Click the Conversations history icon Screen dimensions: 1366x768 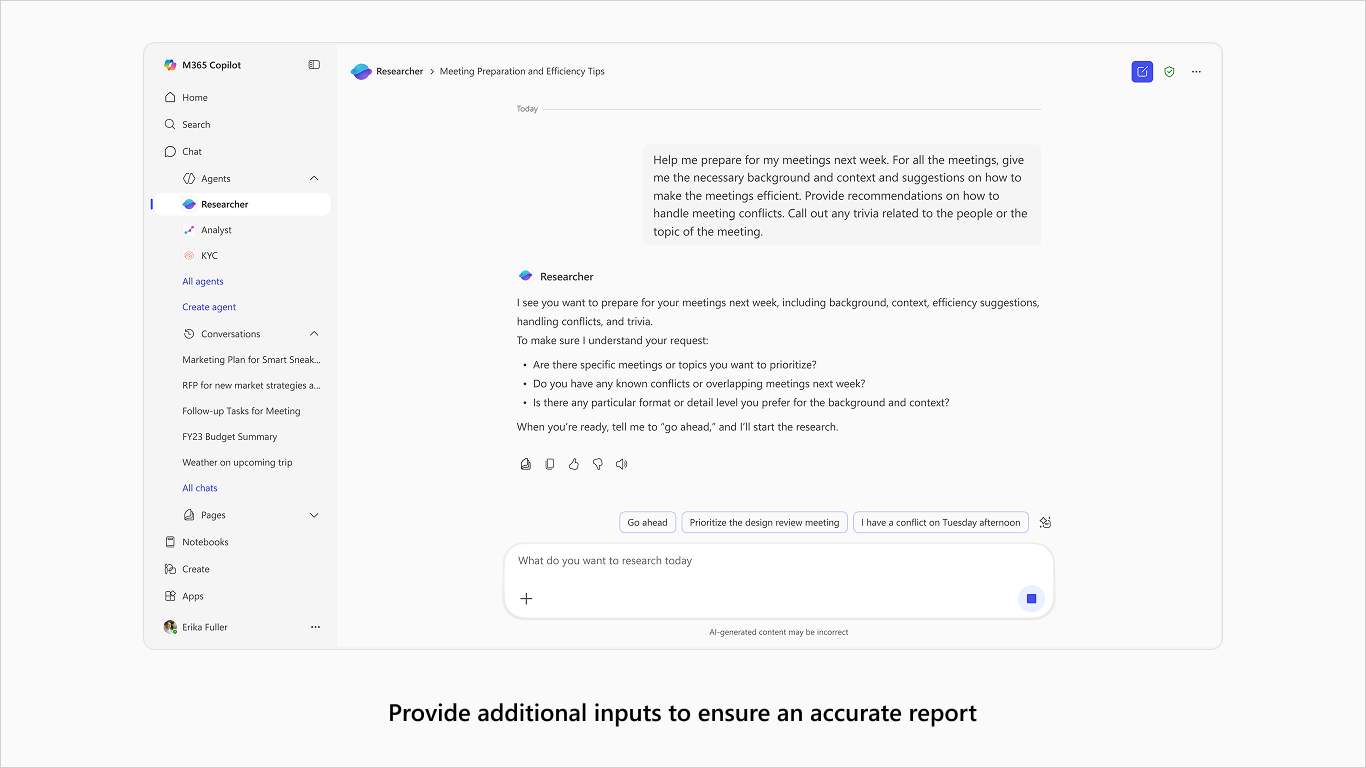tap(189, 334)
